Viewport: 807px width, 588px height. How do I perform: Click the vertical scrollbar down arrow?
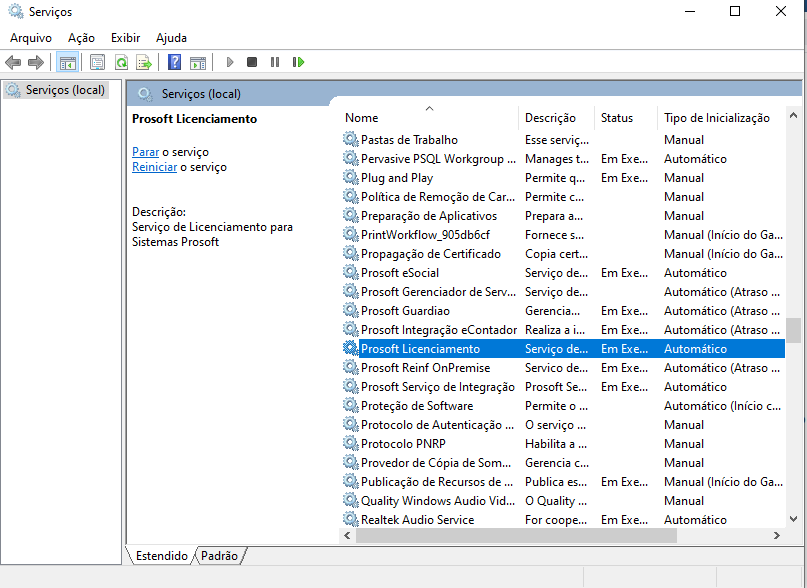click(x=793, y=519)
